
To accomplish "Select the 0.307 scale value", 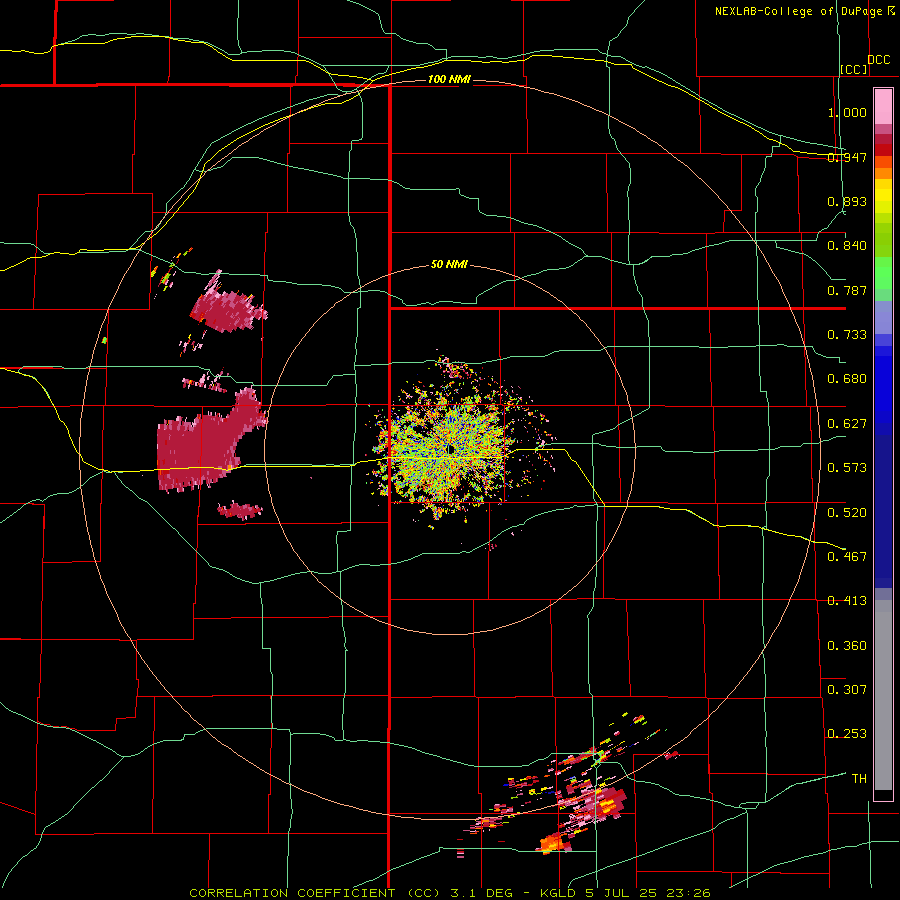I will [847, 689].
